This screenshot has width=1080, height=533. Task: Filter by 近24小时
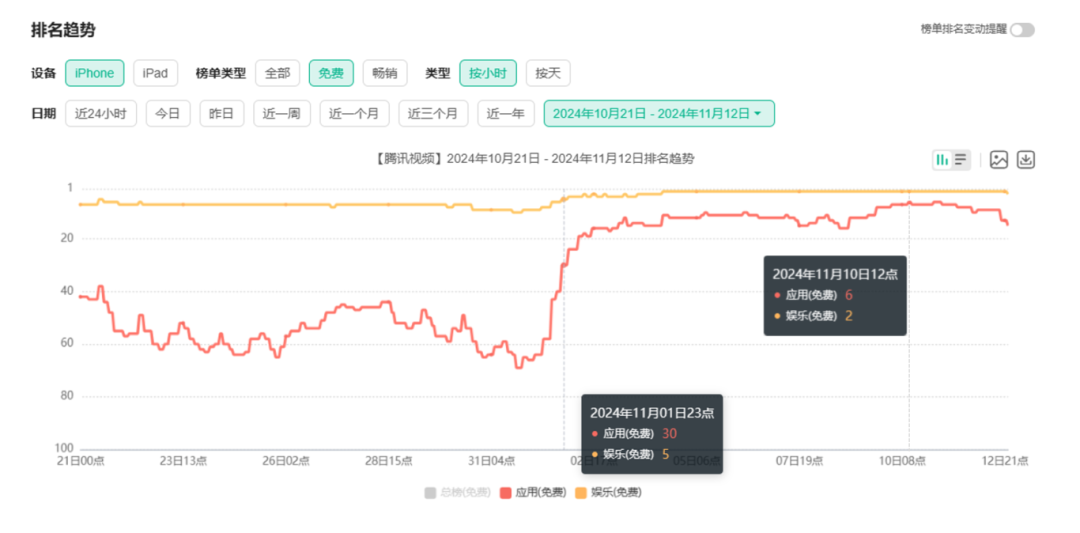pyautogui.click(x=101, y=114)
